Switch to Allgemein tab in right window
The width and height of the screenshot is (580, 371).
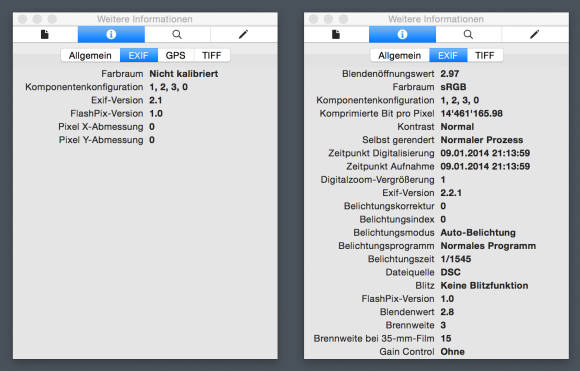[400, 55]
